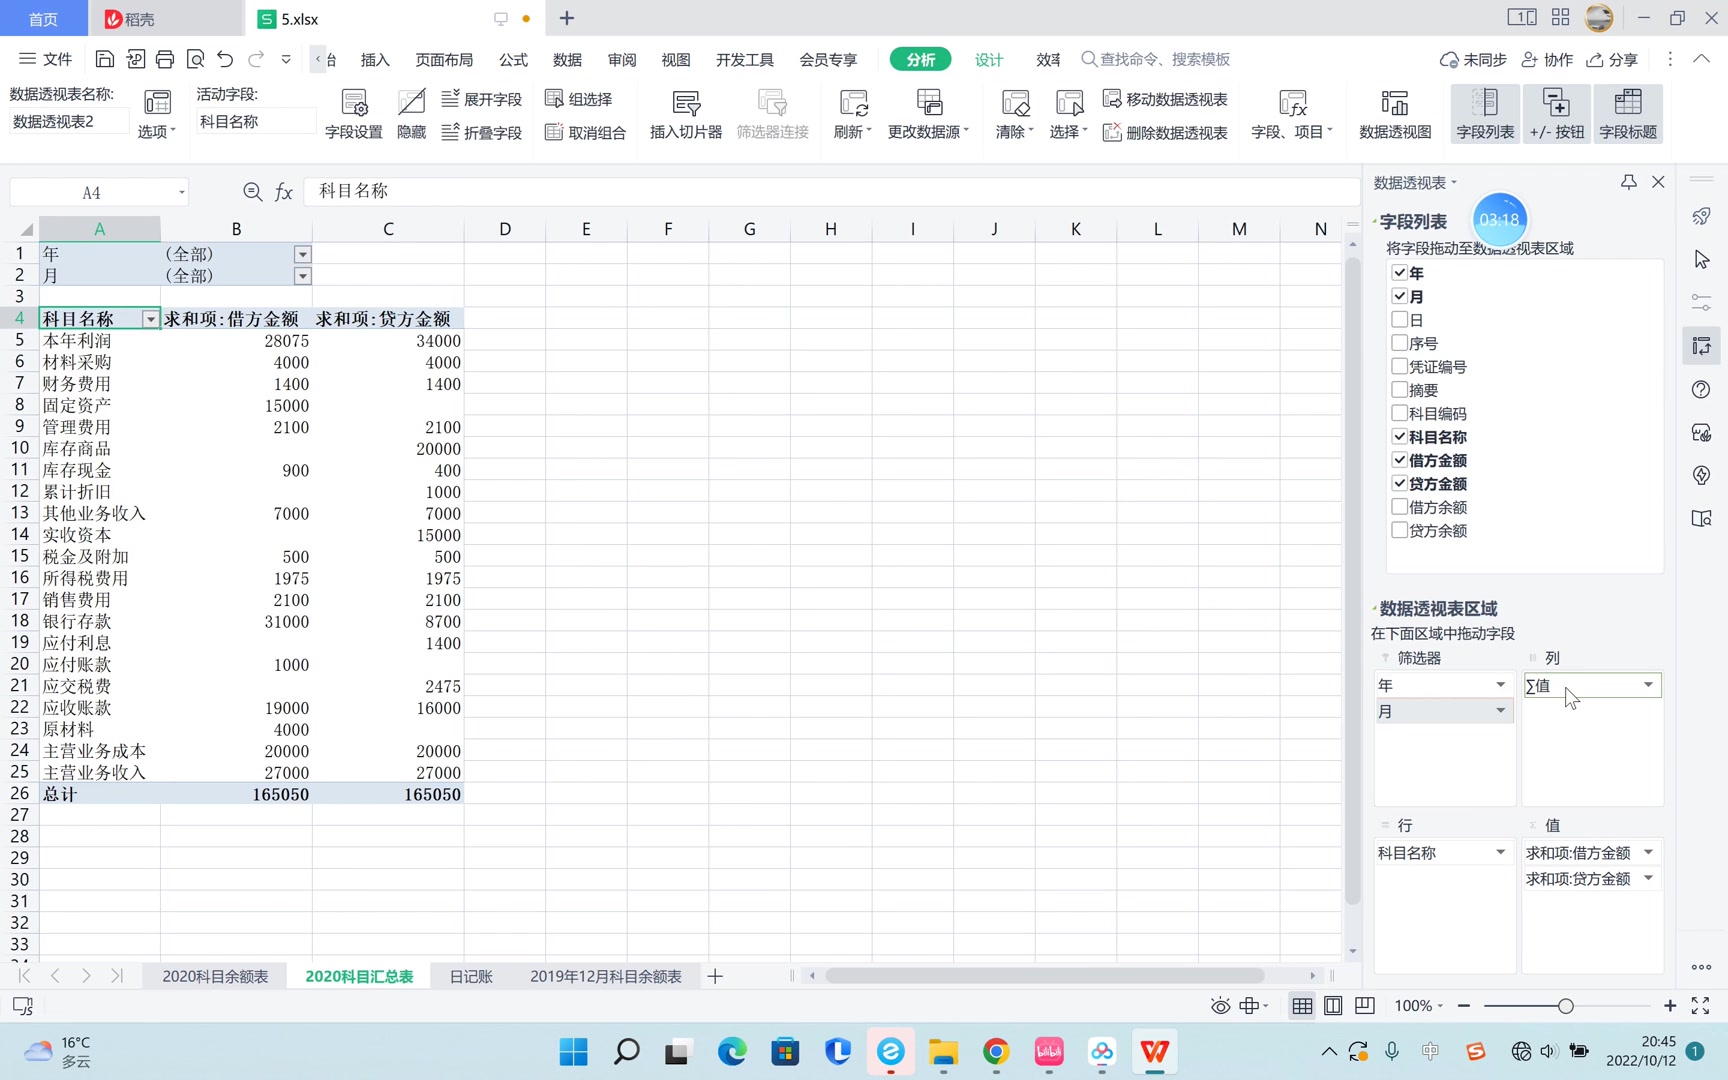Viewport: 1728px width, 1080px height.
Task: Check the 序号 field checkbox
Action: pyautogui.click(x=1400, y=343)
